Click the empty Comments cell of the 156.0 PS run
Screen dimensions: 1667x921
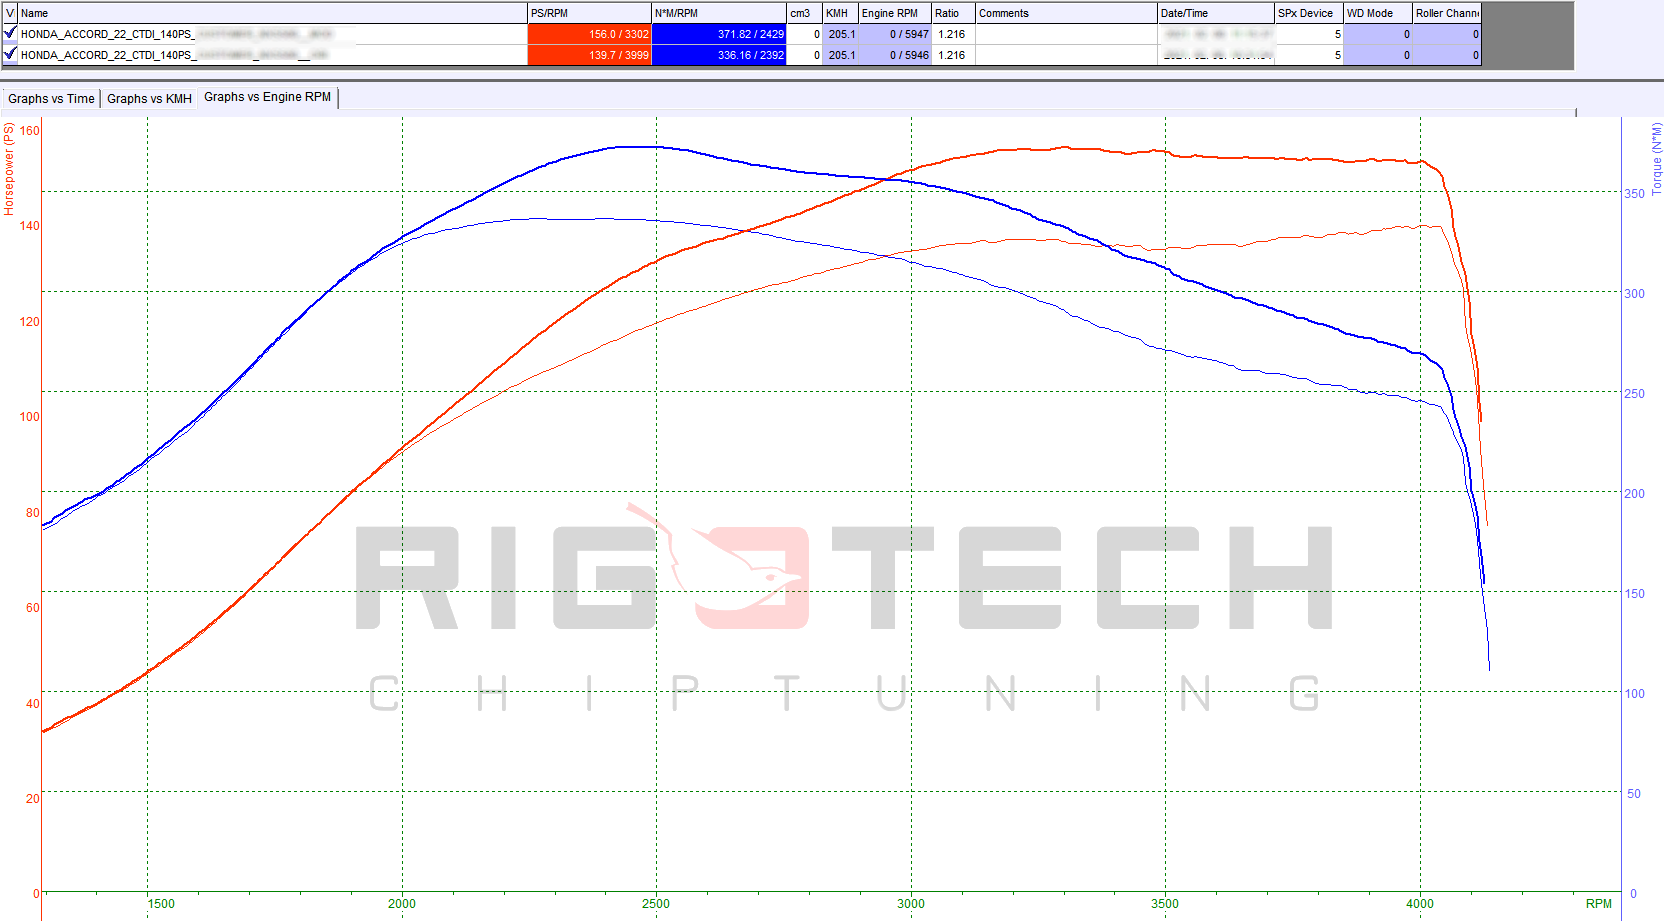click(x=1066, y=34)
